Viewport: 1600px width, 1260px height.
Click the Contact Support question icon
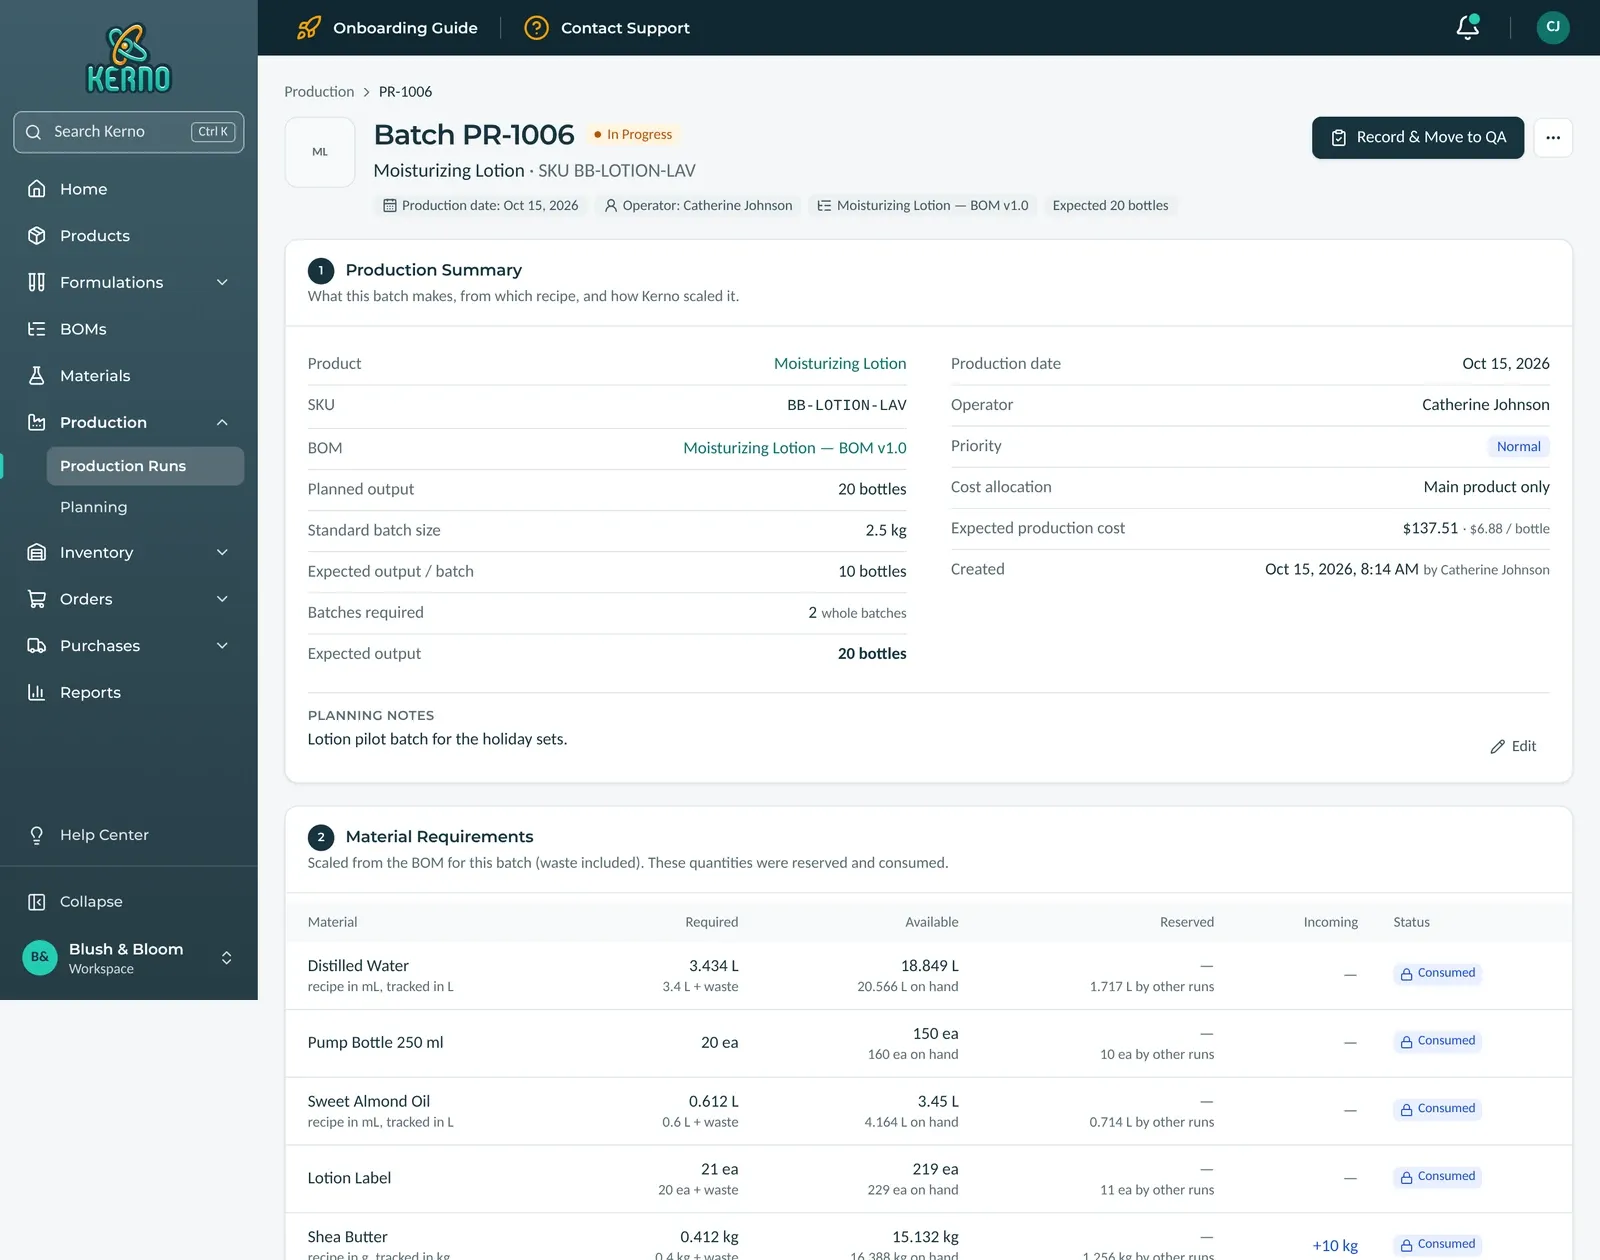pos(537,28)
